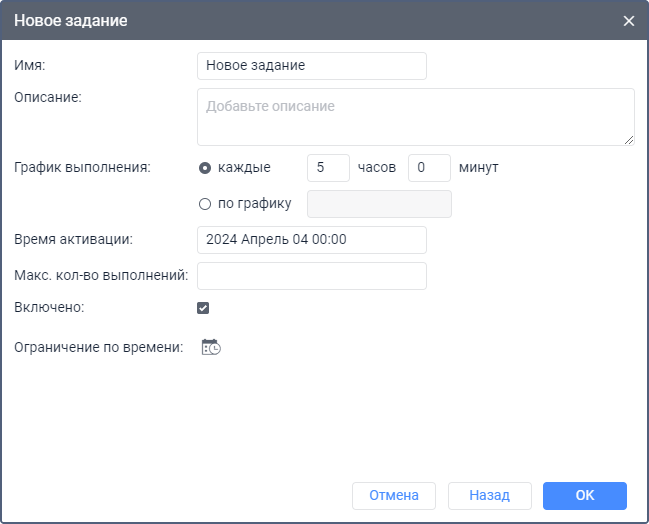Click the «График выполнения:» label text
The image size is (649, 524).
click(82, 168)
